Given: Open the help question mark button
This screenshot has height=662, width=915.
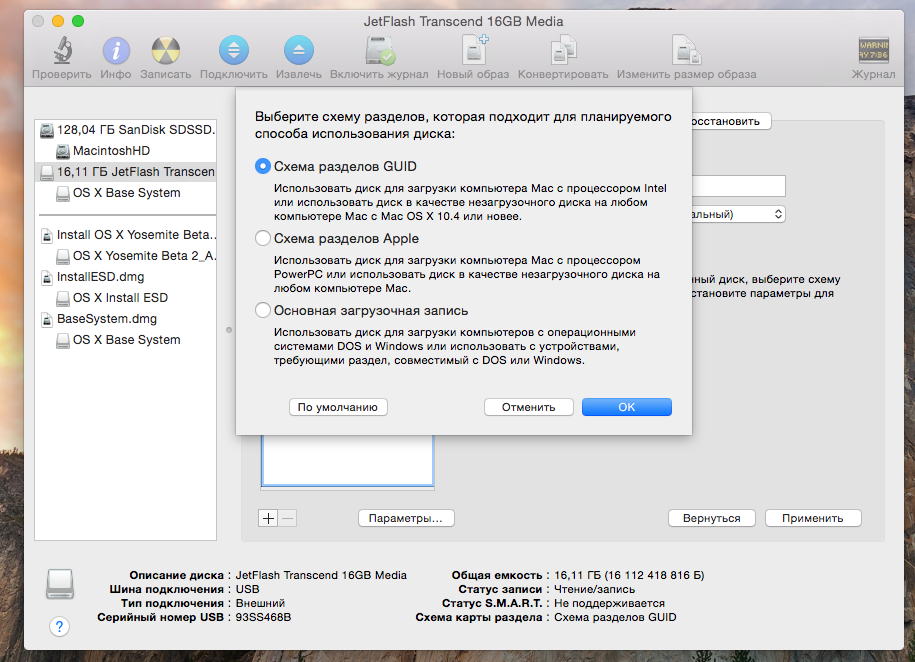Looking at the screenshot, I should [59, 627].
